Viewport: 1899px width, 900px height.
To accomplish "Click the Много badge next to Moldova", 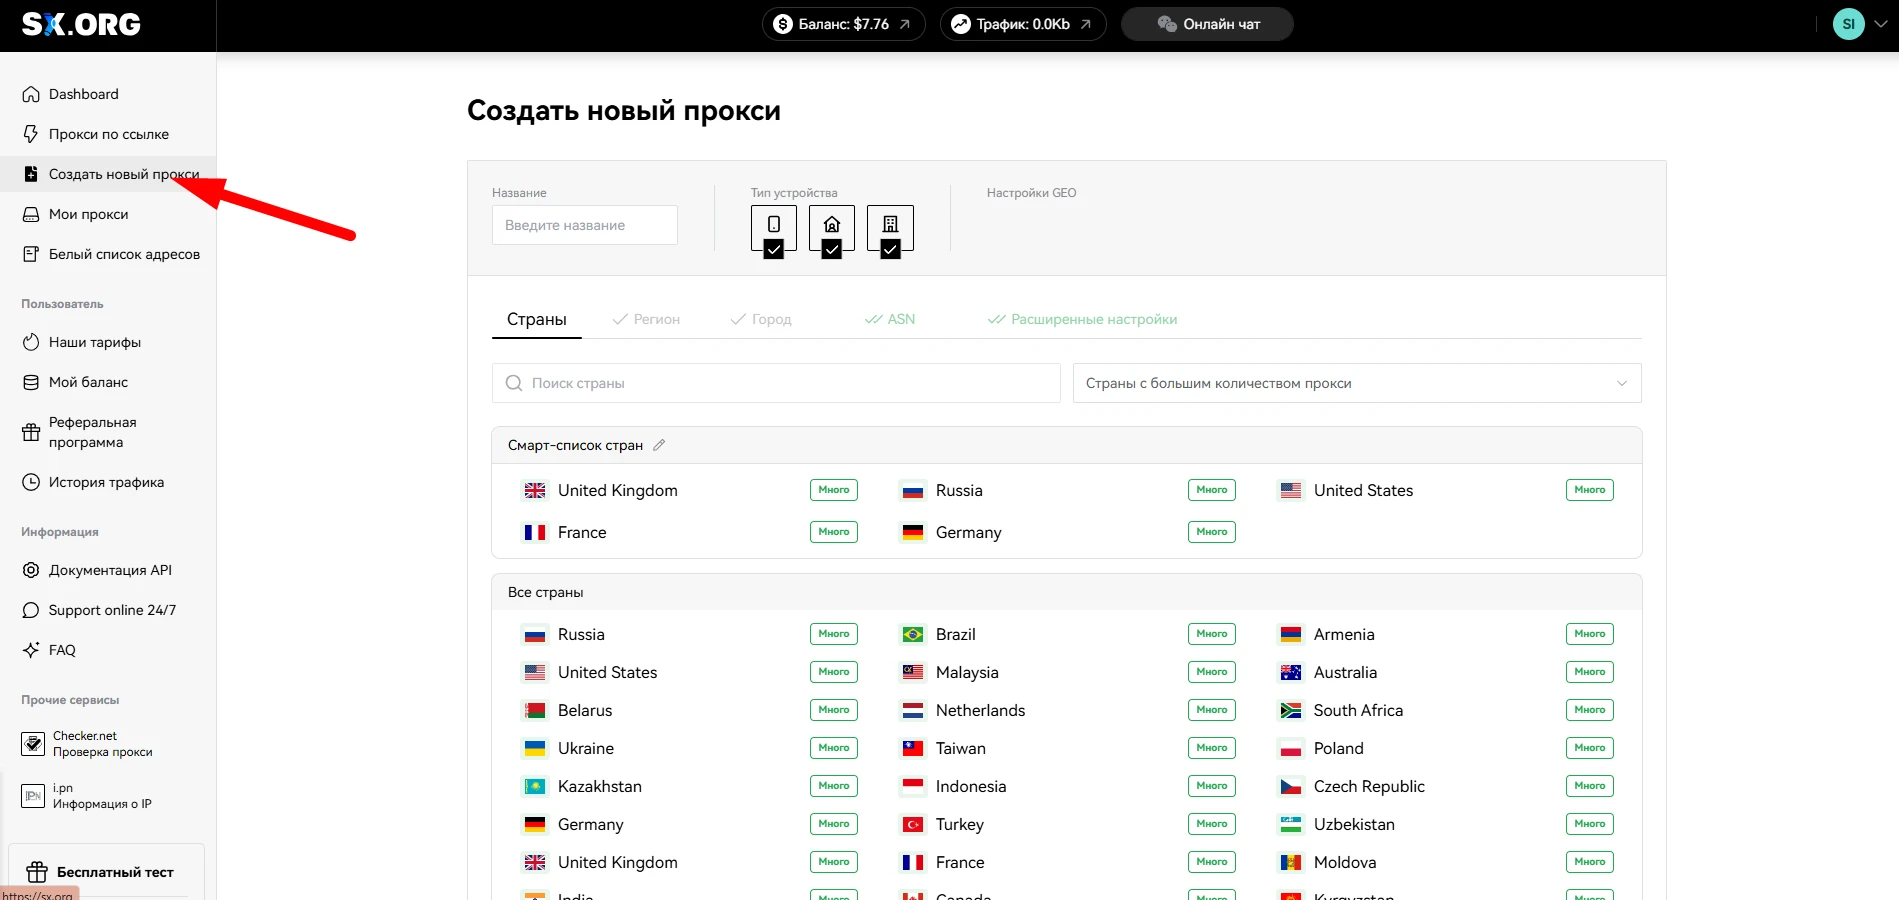I will point(1590,862).
